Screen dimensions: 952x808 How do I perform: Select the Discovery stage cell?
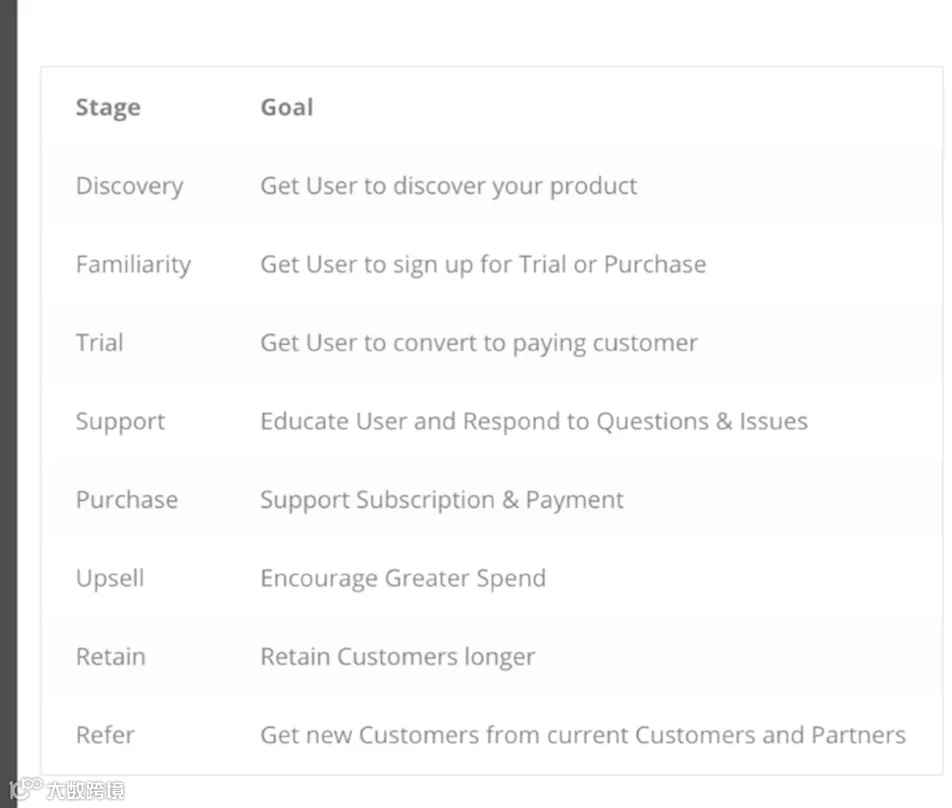click(x=129, y=186)
